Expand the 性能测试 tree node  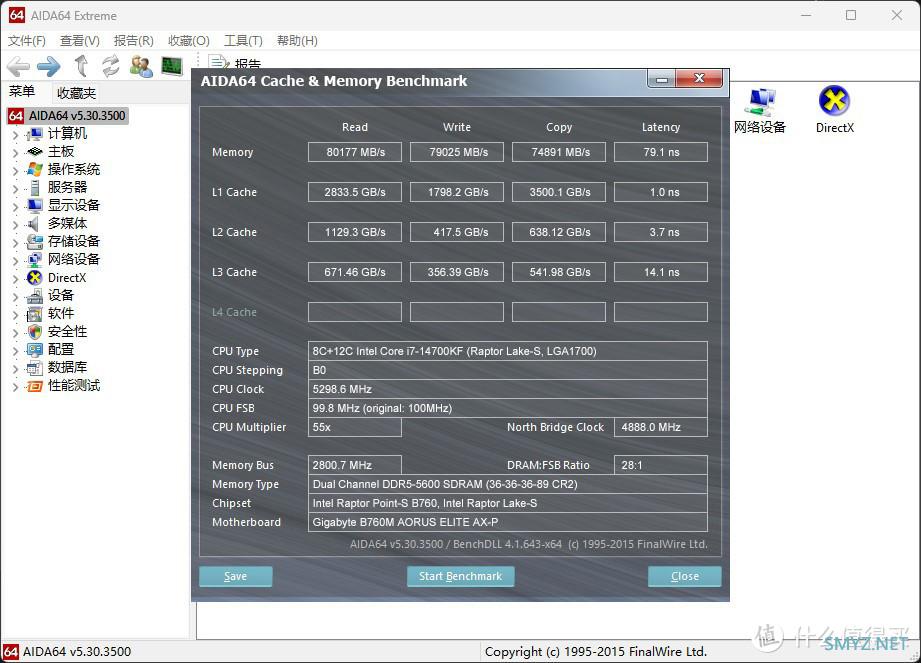[x=15, y=386]
